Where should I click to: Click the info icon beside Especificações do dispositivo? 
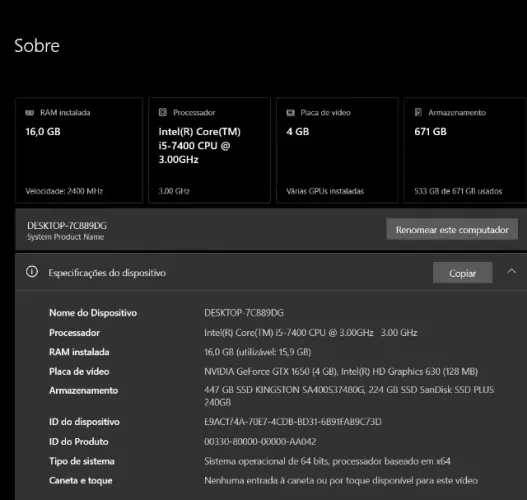coord(32,272)
